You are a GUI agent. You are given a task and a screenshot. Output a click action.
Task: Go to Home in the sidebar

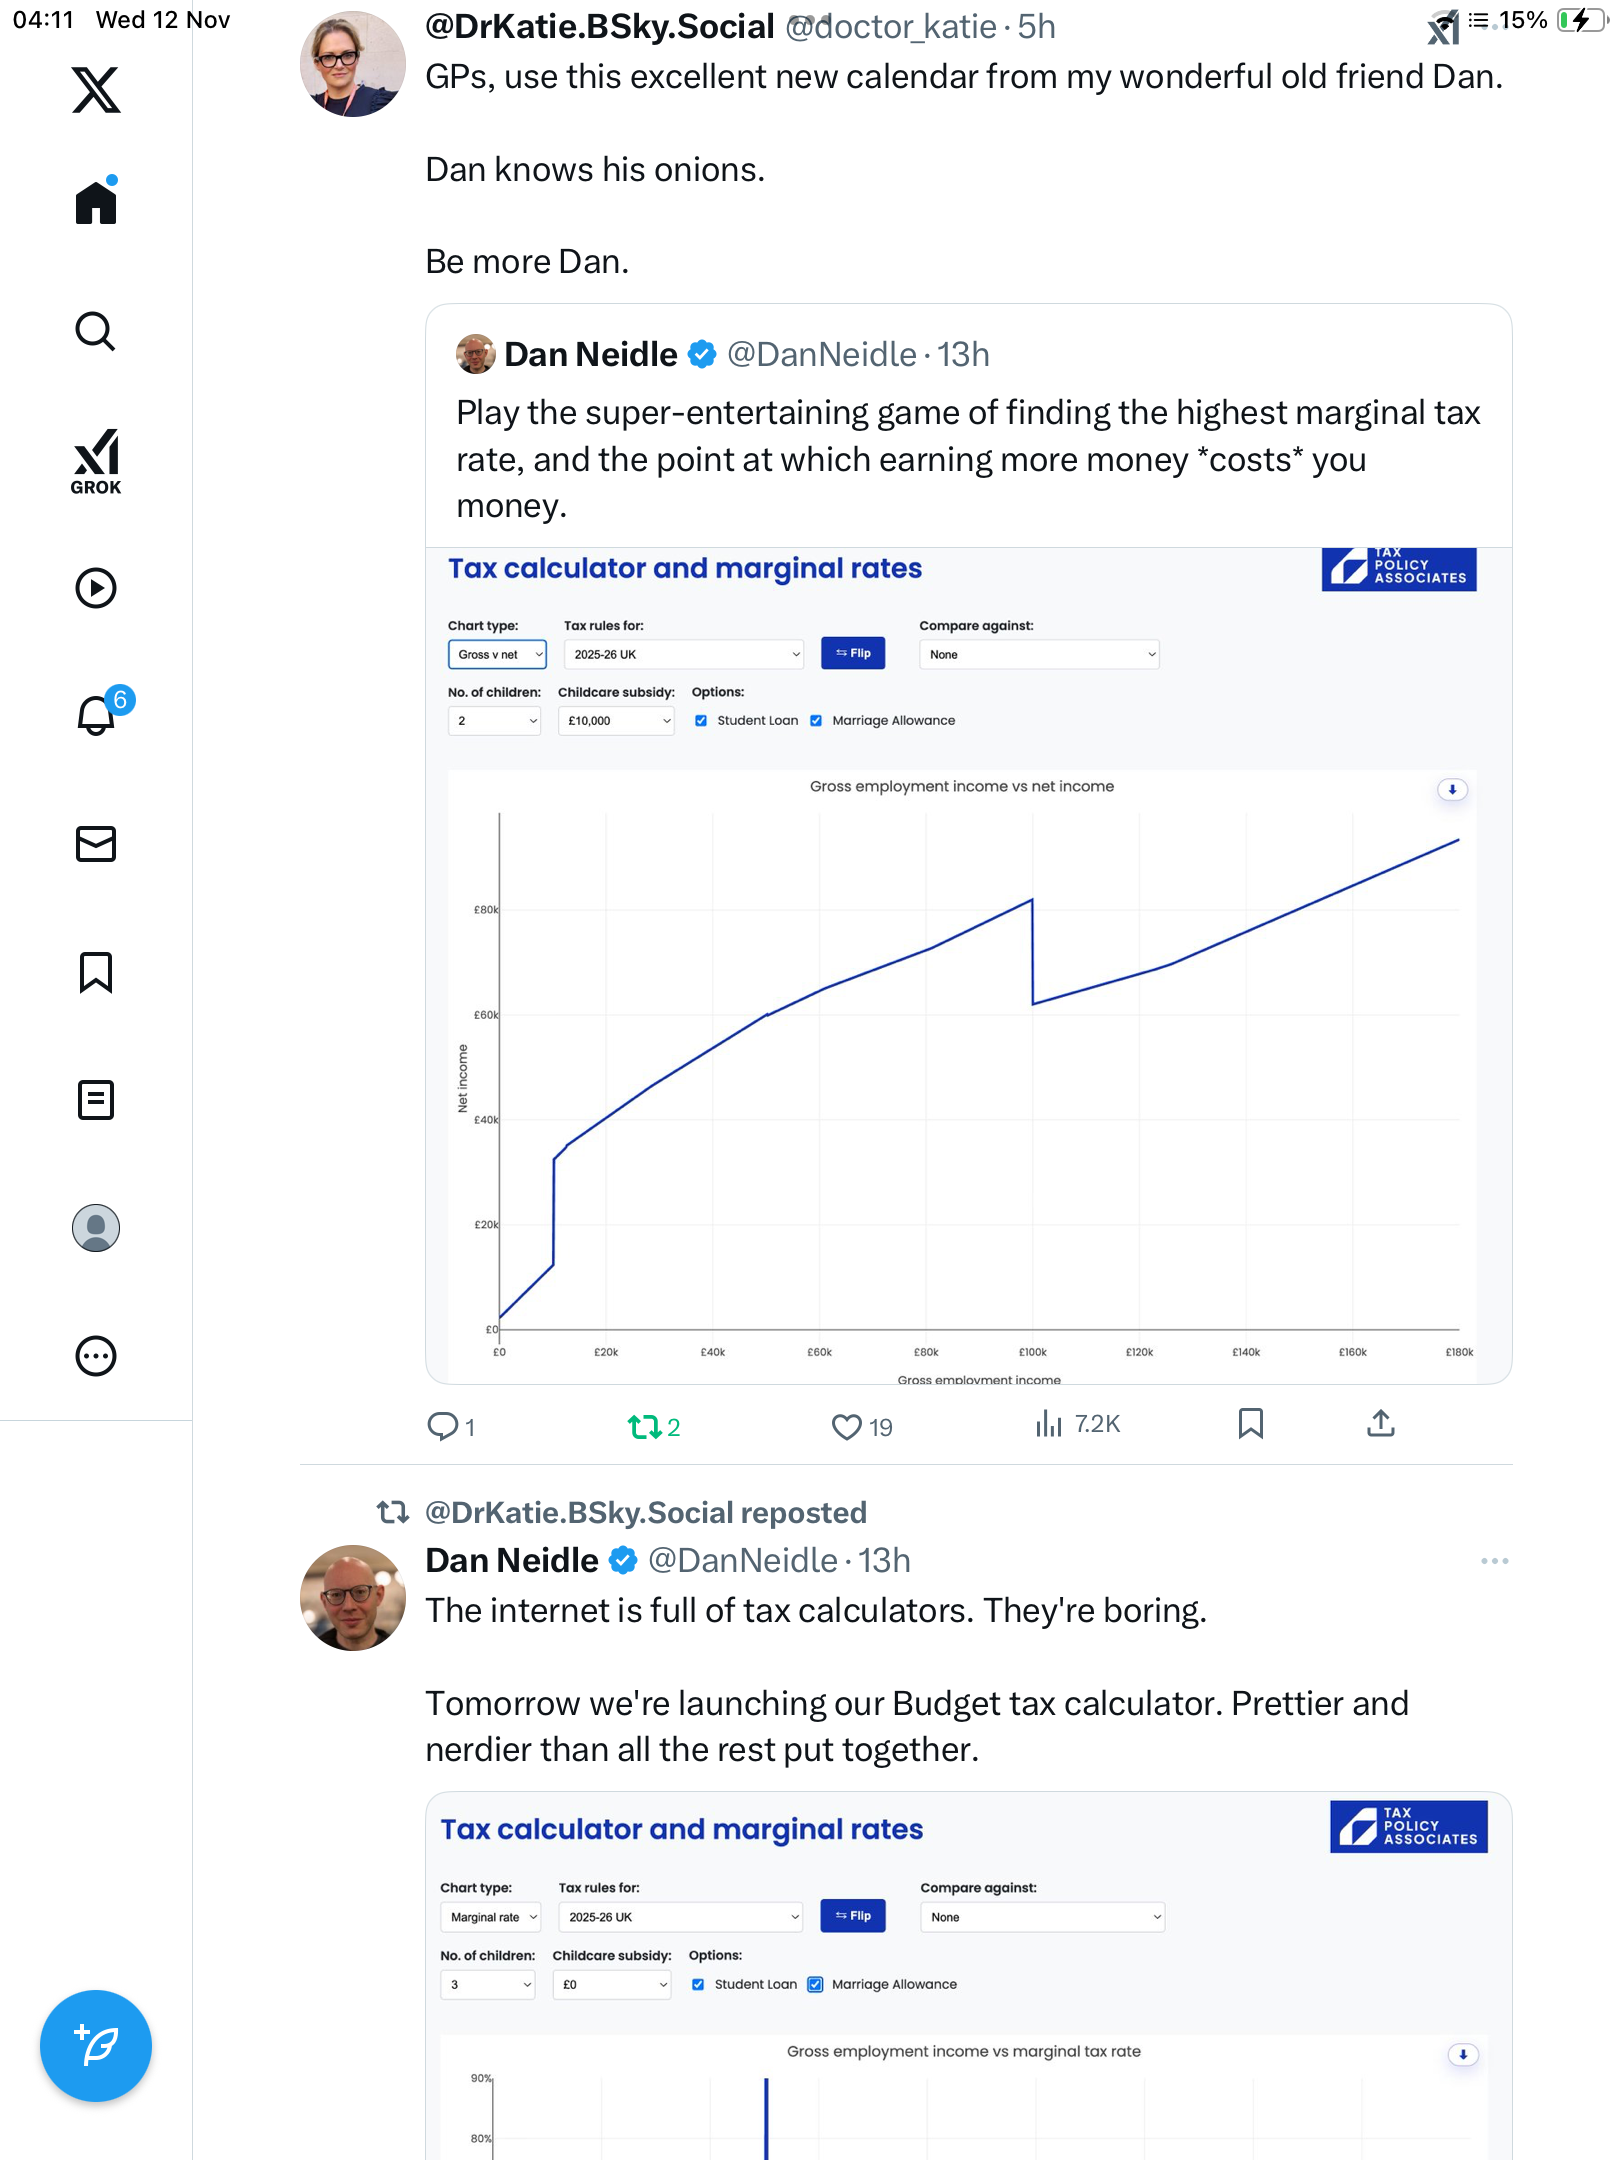96,203
